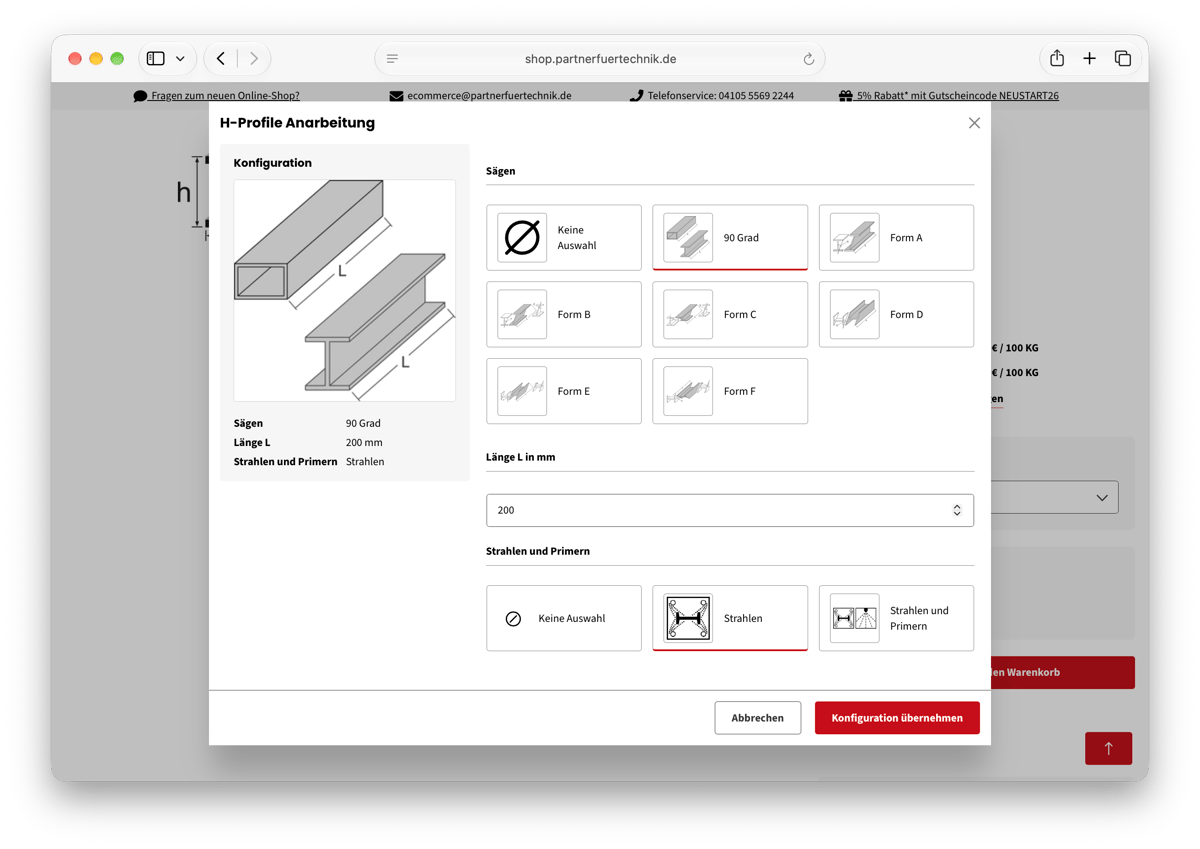Open the Safari share menu
Screen dimensions: 1200x849
[x=1057, y=58]
